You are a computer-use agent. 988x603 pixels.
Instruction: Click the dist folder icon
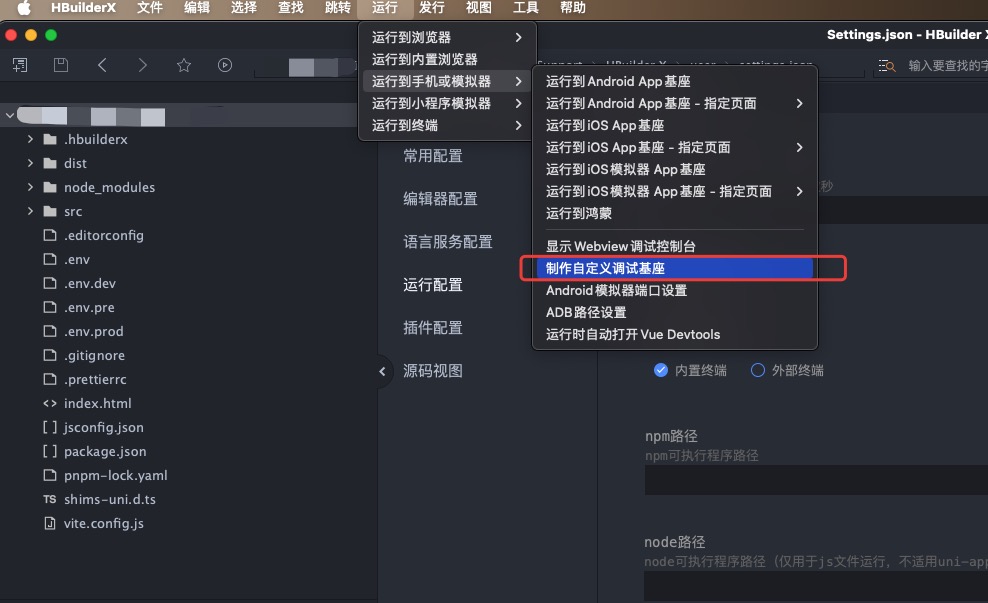tap(50, 163)
